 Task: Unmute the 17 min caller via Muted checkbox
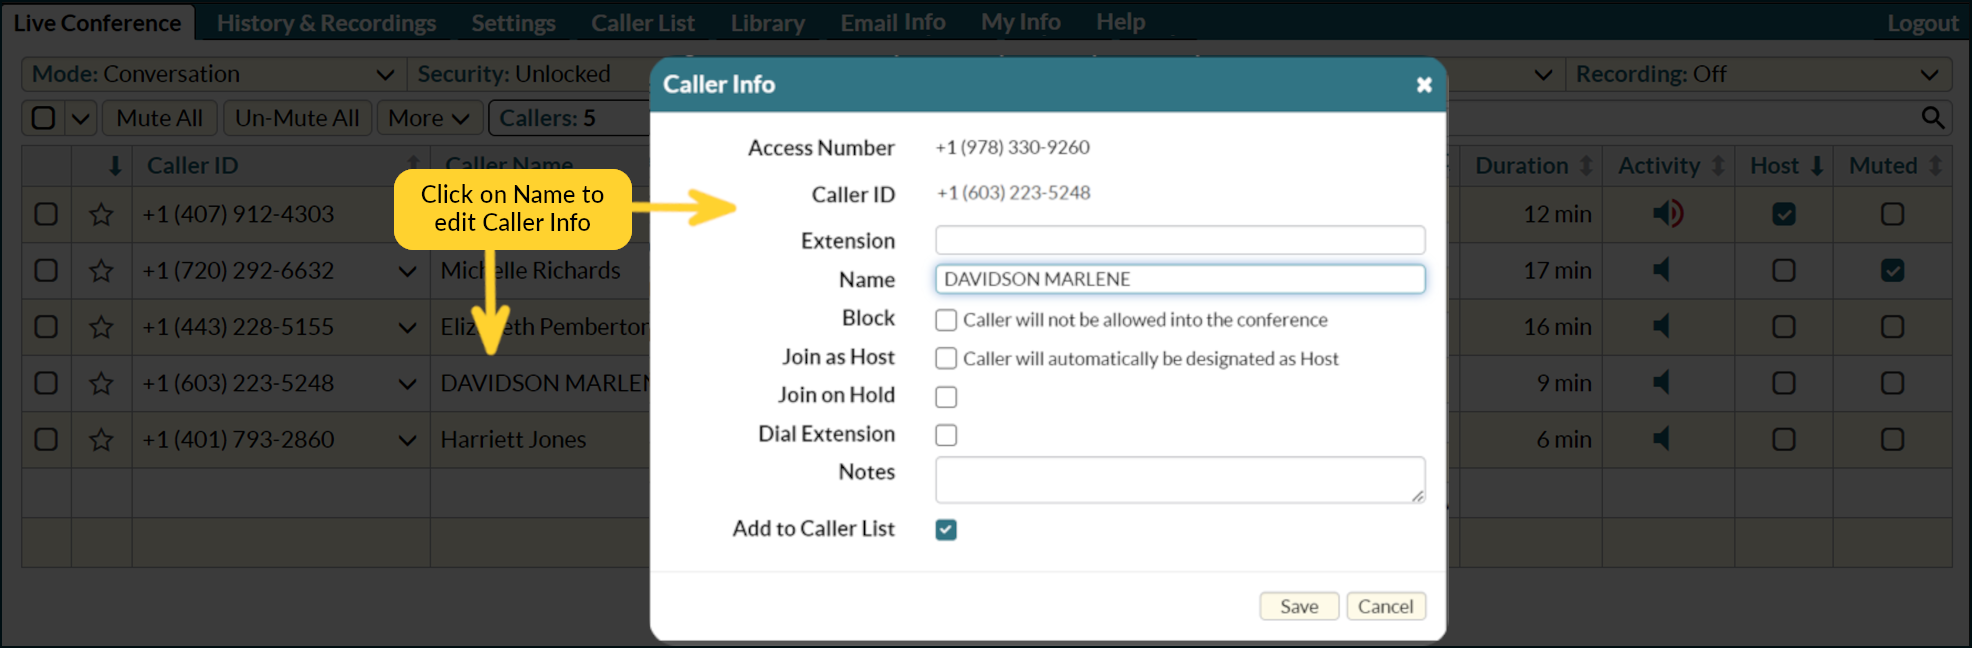click(1892, 271)
